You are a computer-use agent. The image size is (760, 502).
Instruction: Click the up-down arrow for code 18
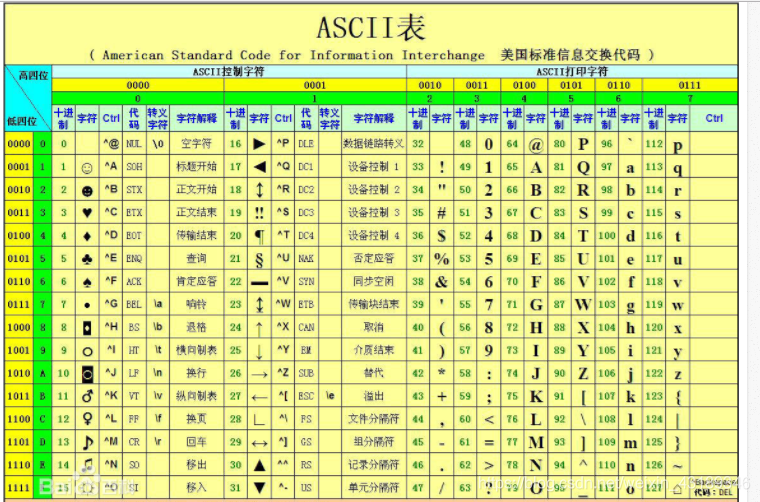259,189
